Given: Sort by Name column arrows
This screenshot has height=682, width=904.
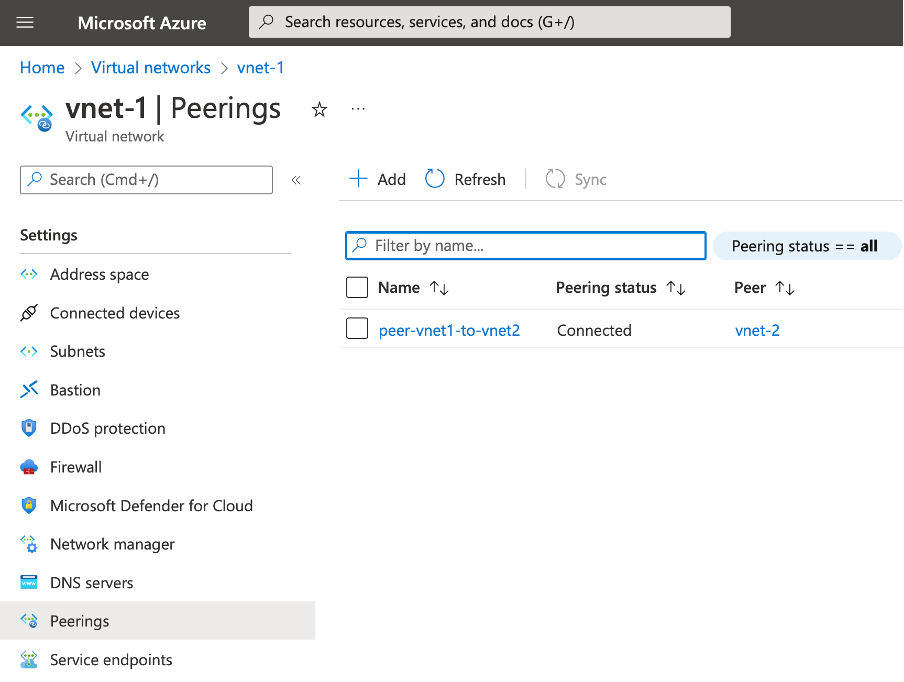Looking at the screenshot, I should tap(439, 288).
